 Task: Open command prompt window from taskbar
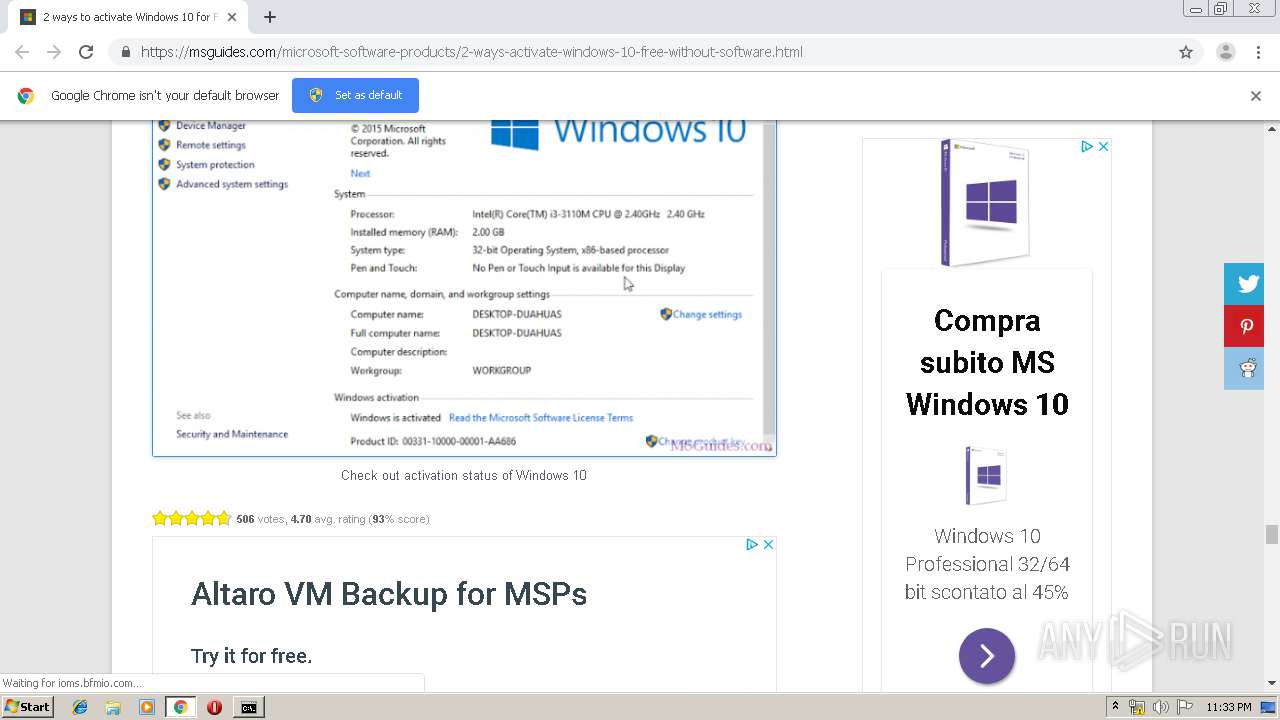(248, 707)
